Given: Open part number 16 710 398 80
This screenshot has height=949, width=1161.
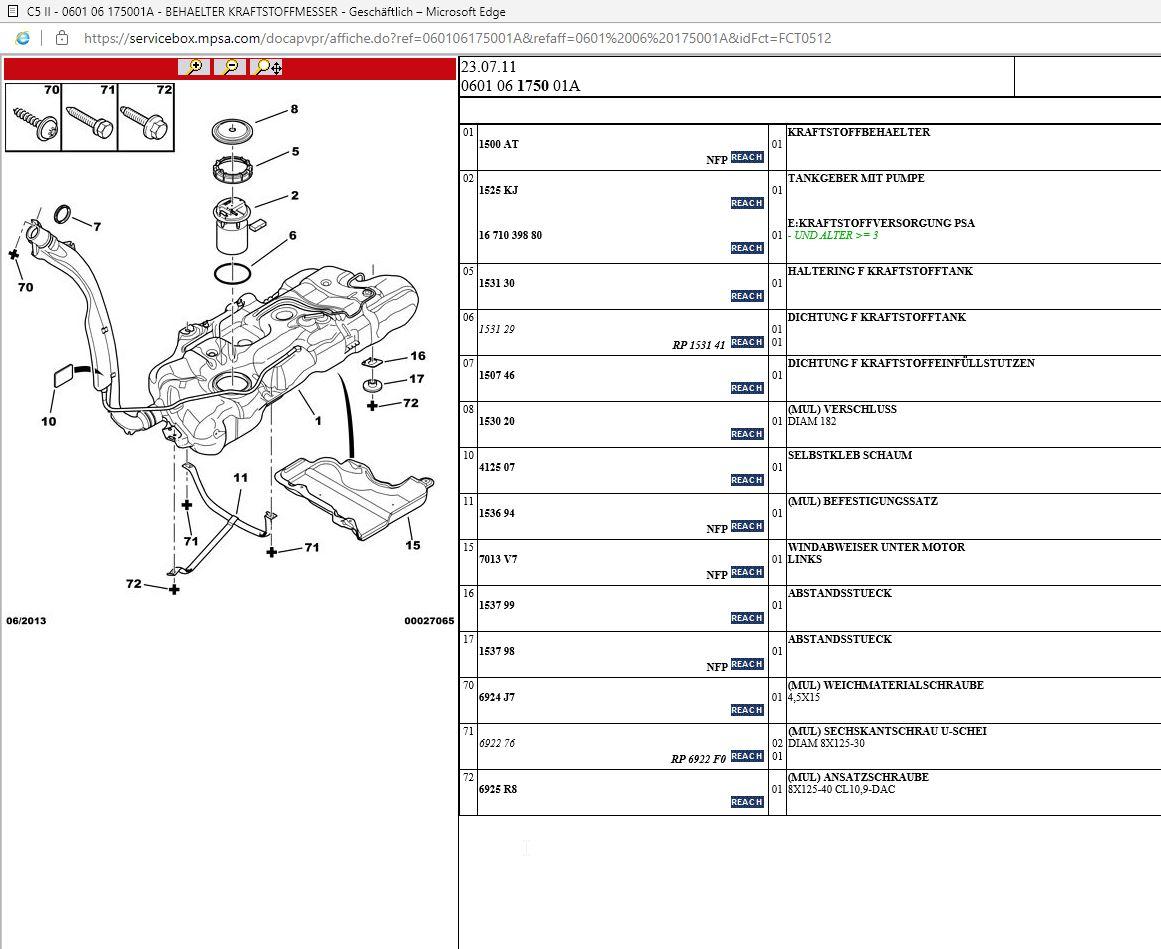Looking at the screenshot, I should 510,235.
